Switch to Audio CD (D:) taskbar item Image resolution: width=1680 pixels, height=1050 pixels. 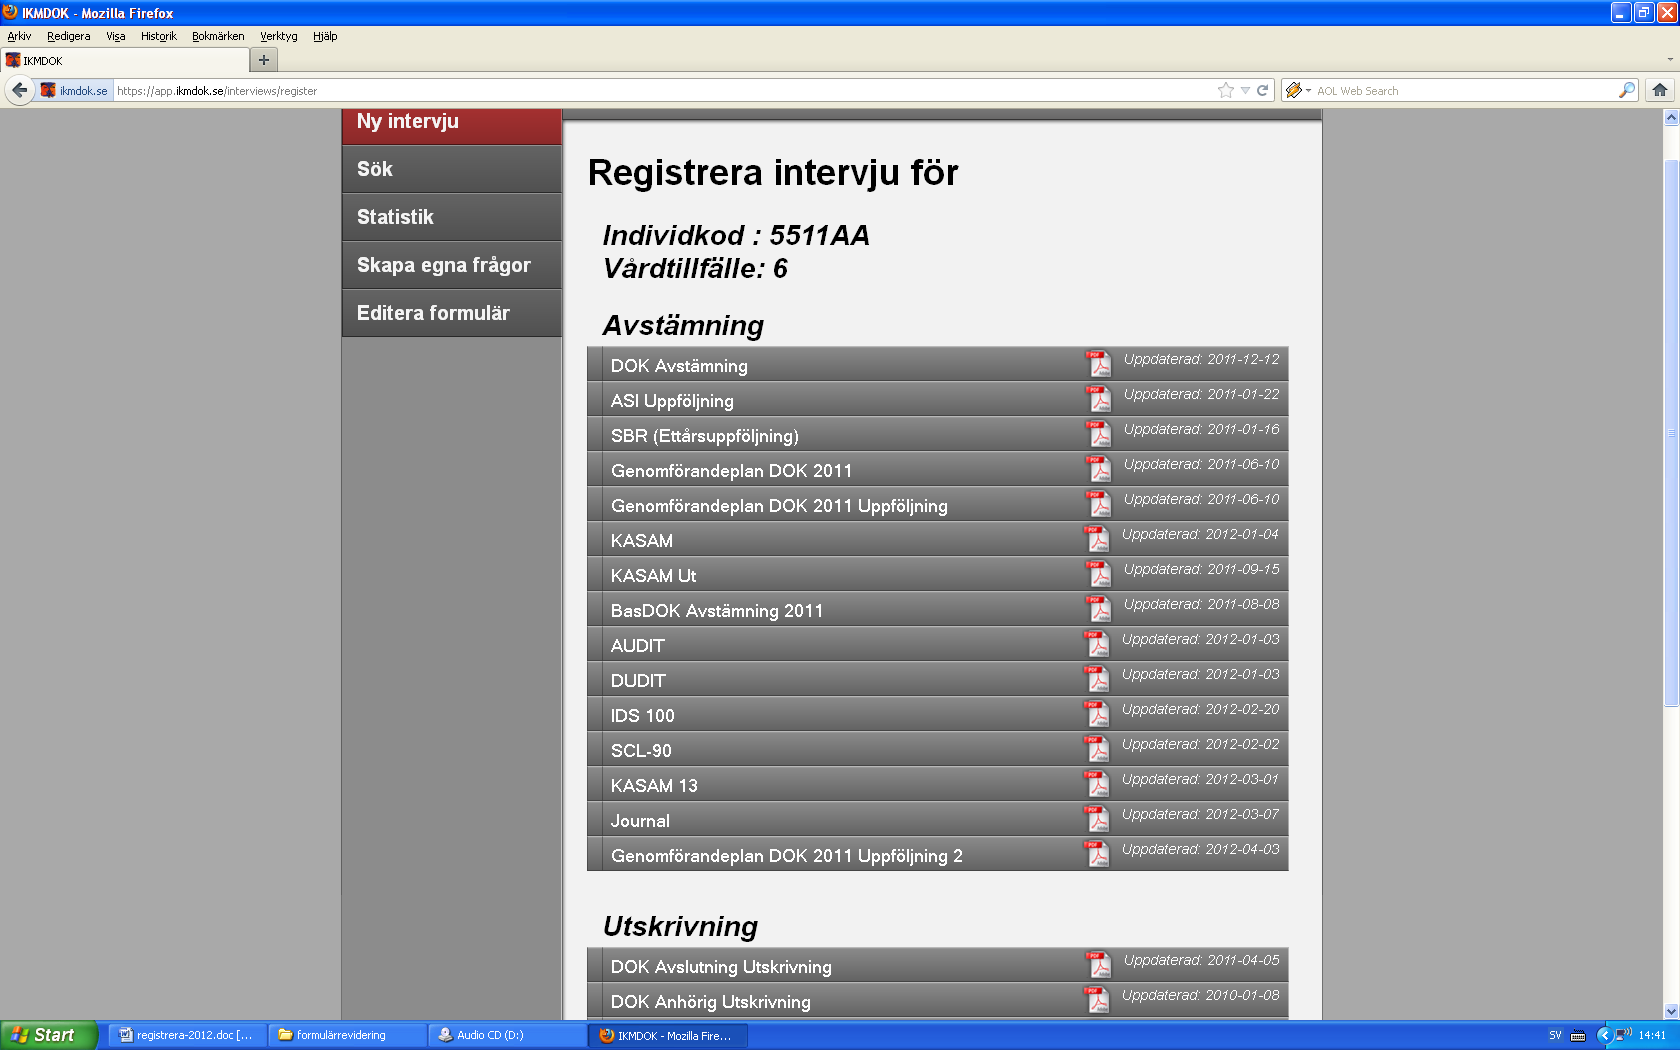506,1035
